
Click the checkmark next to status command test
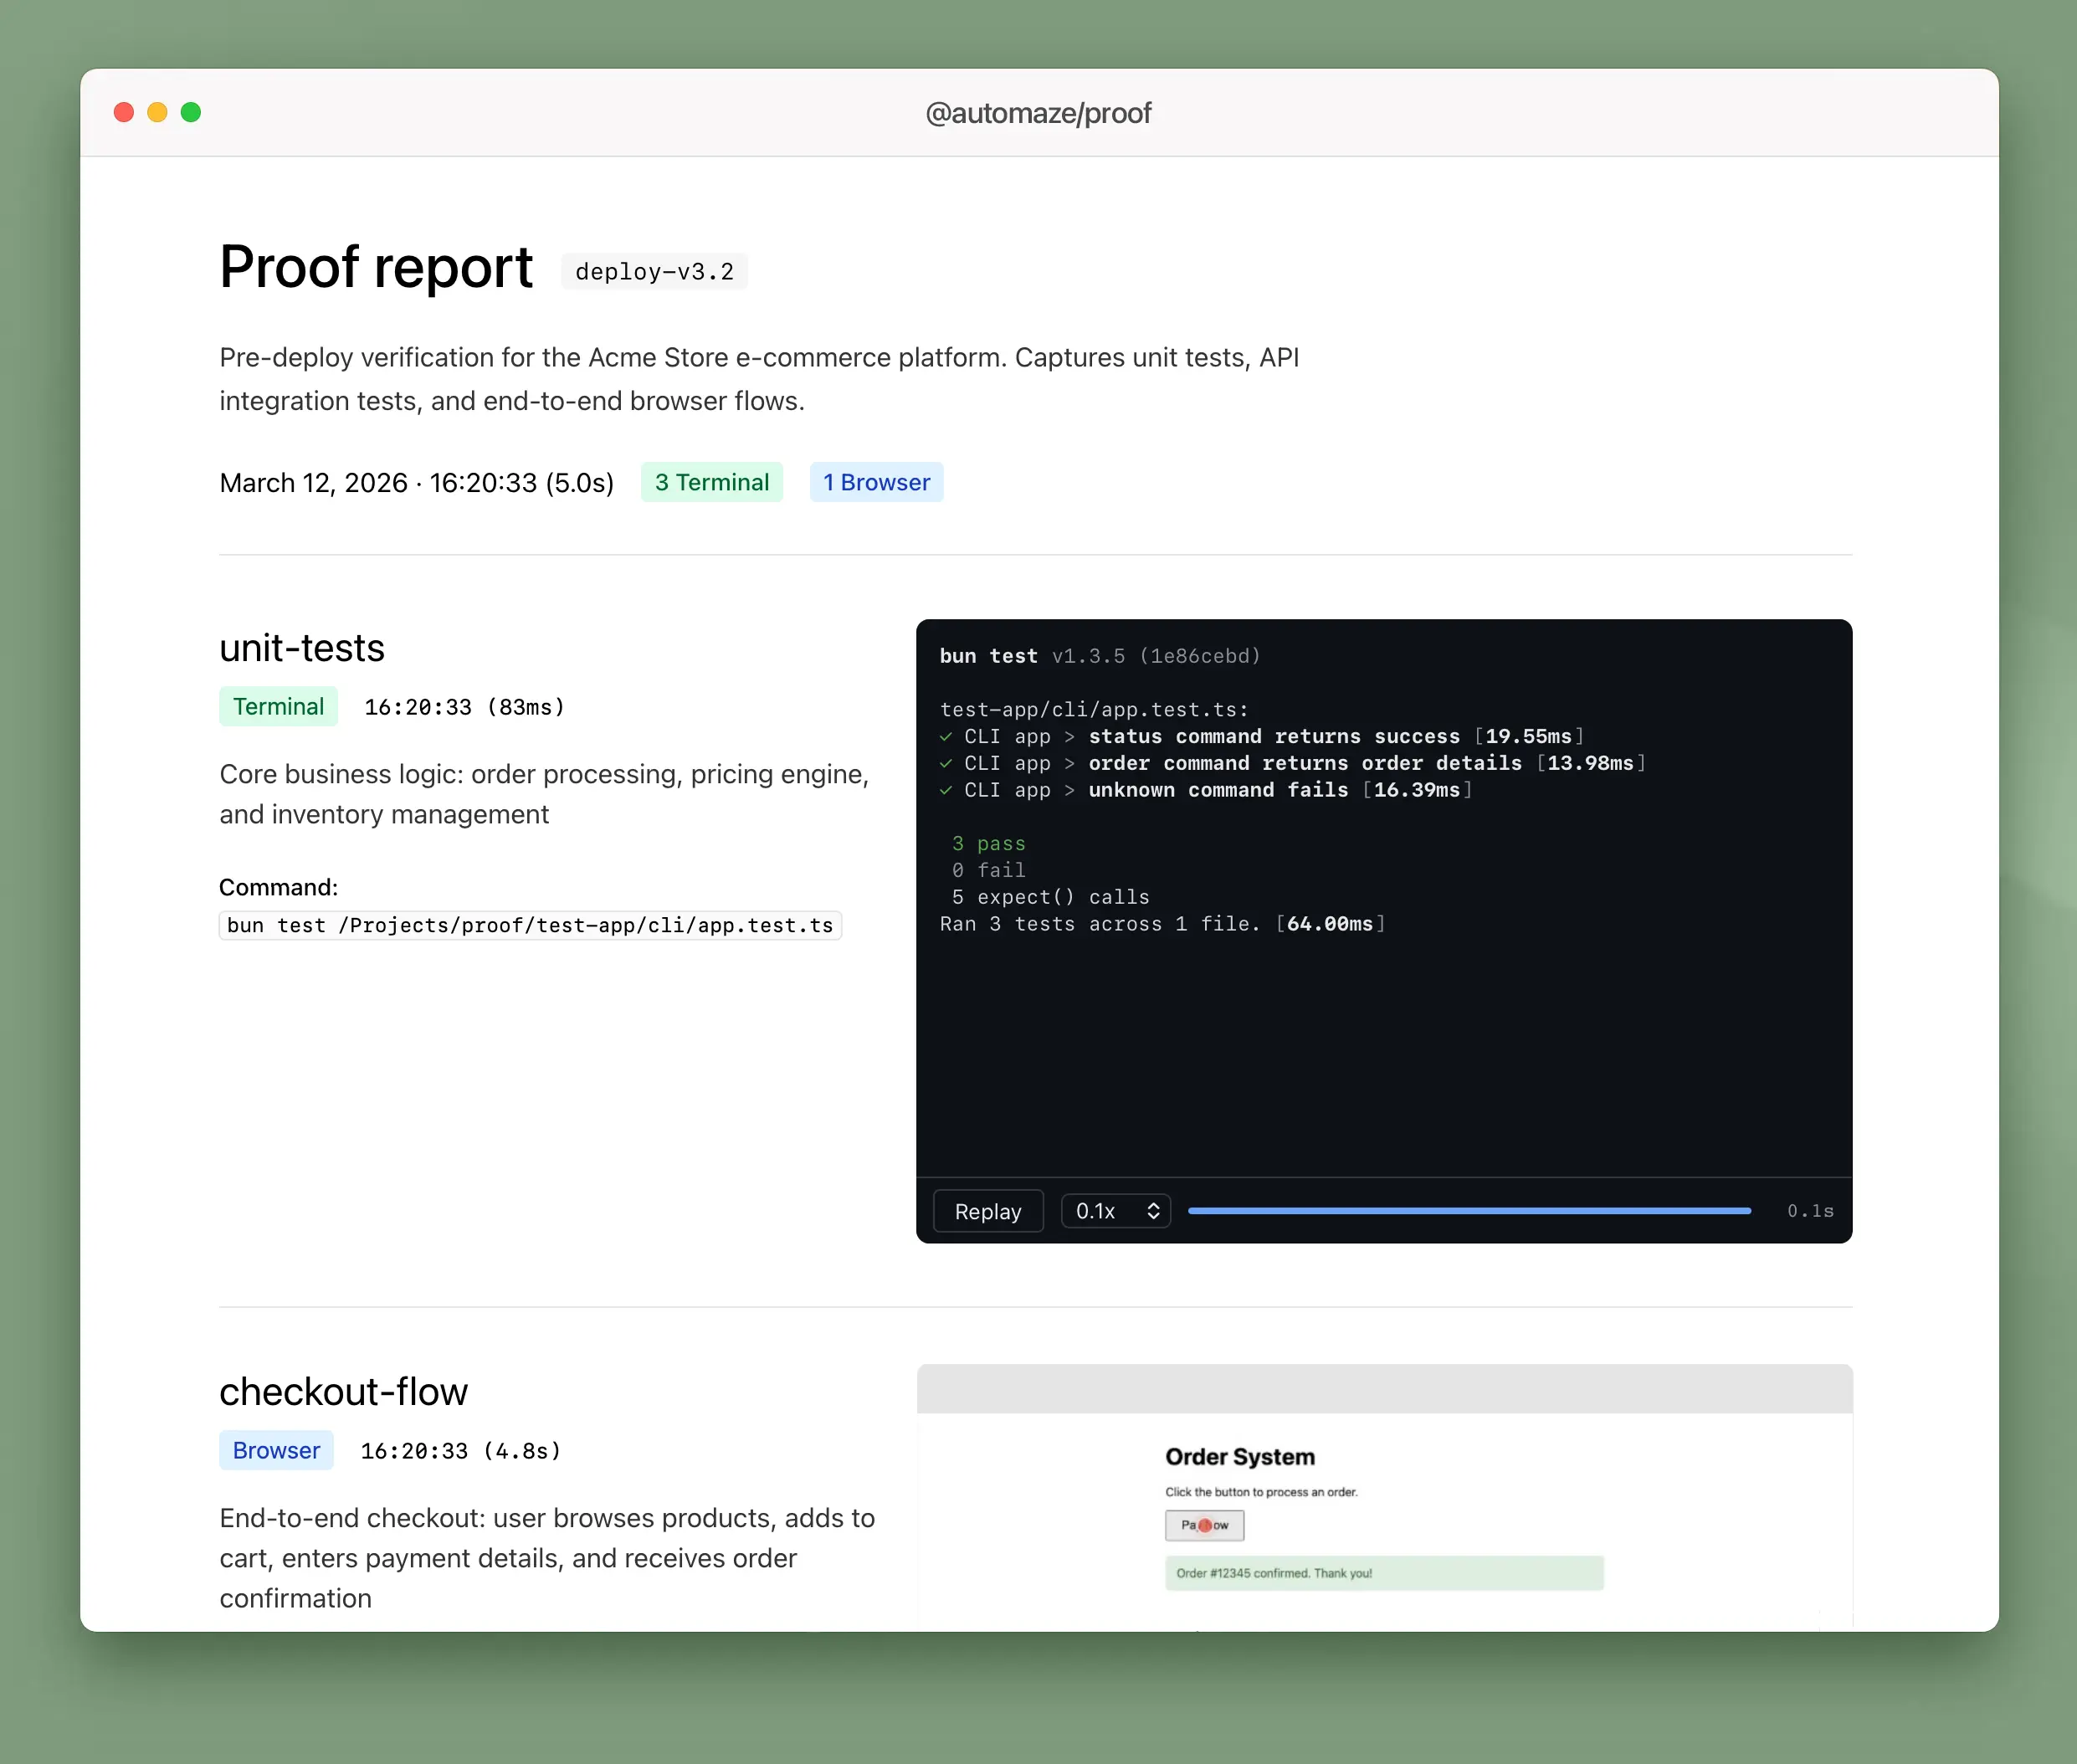tap(946, 737)
